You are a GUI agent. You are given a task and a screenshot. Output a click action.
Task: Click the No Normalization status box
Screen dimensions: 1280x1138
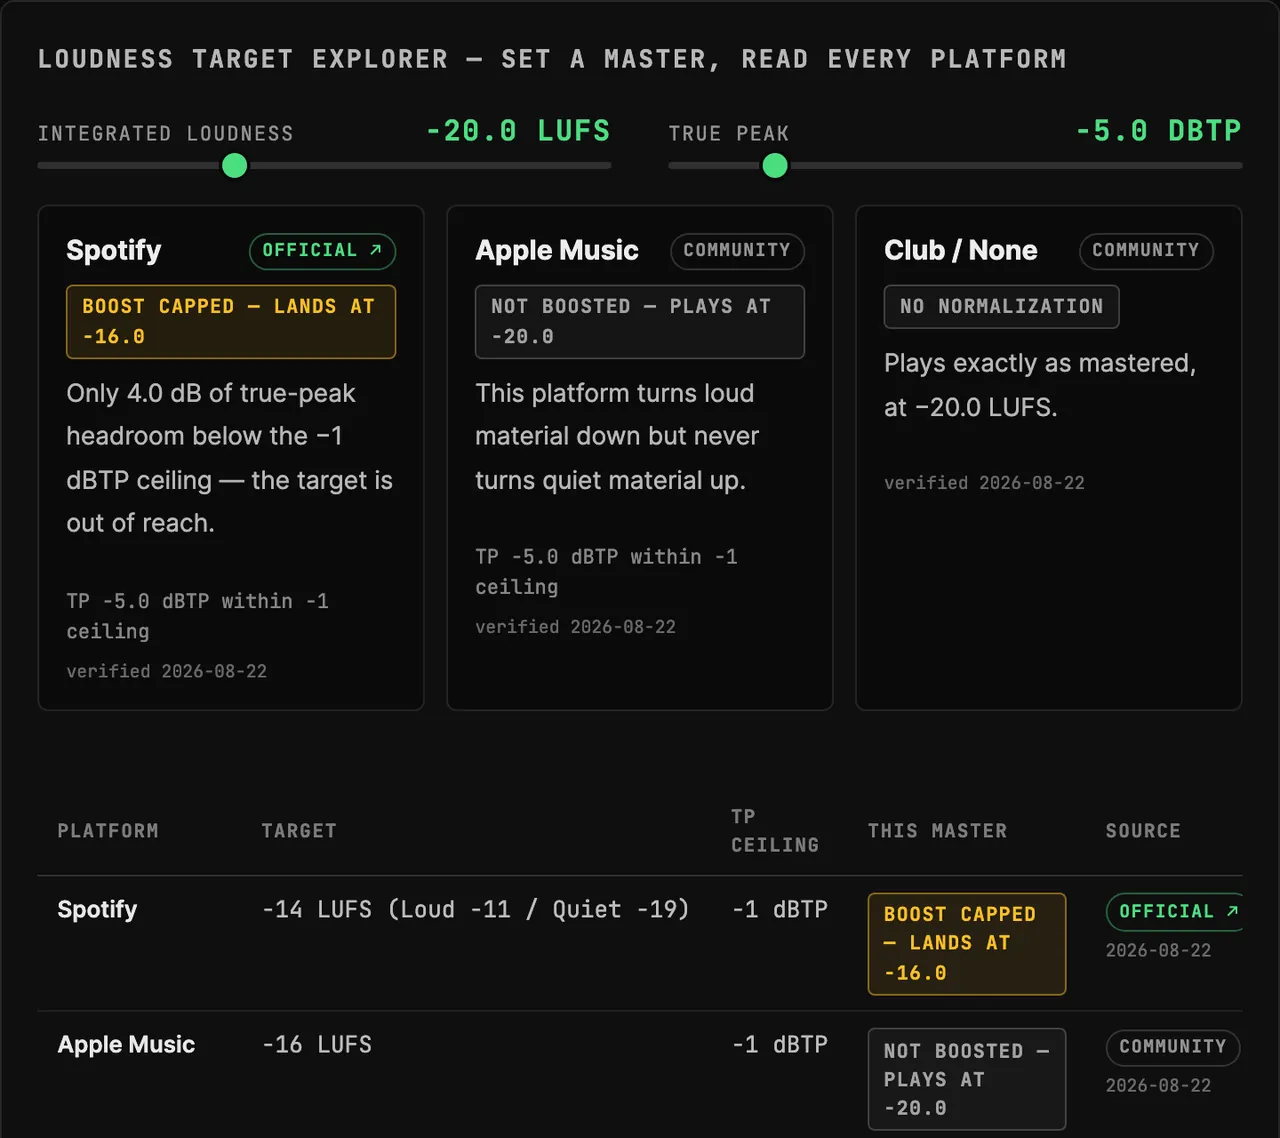click(x=1002, y=307)
